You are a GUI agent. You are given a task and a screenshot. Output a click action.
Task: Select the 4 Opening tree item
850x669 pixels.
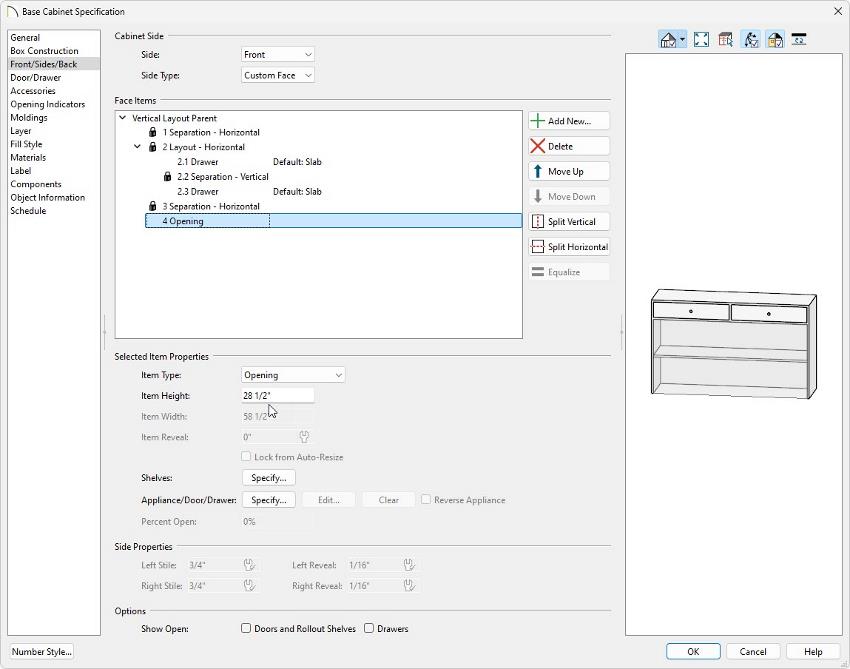pyautogui.click(x=333, y=221)
